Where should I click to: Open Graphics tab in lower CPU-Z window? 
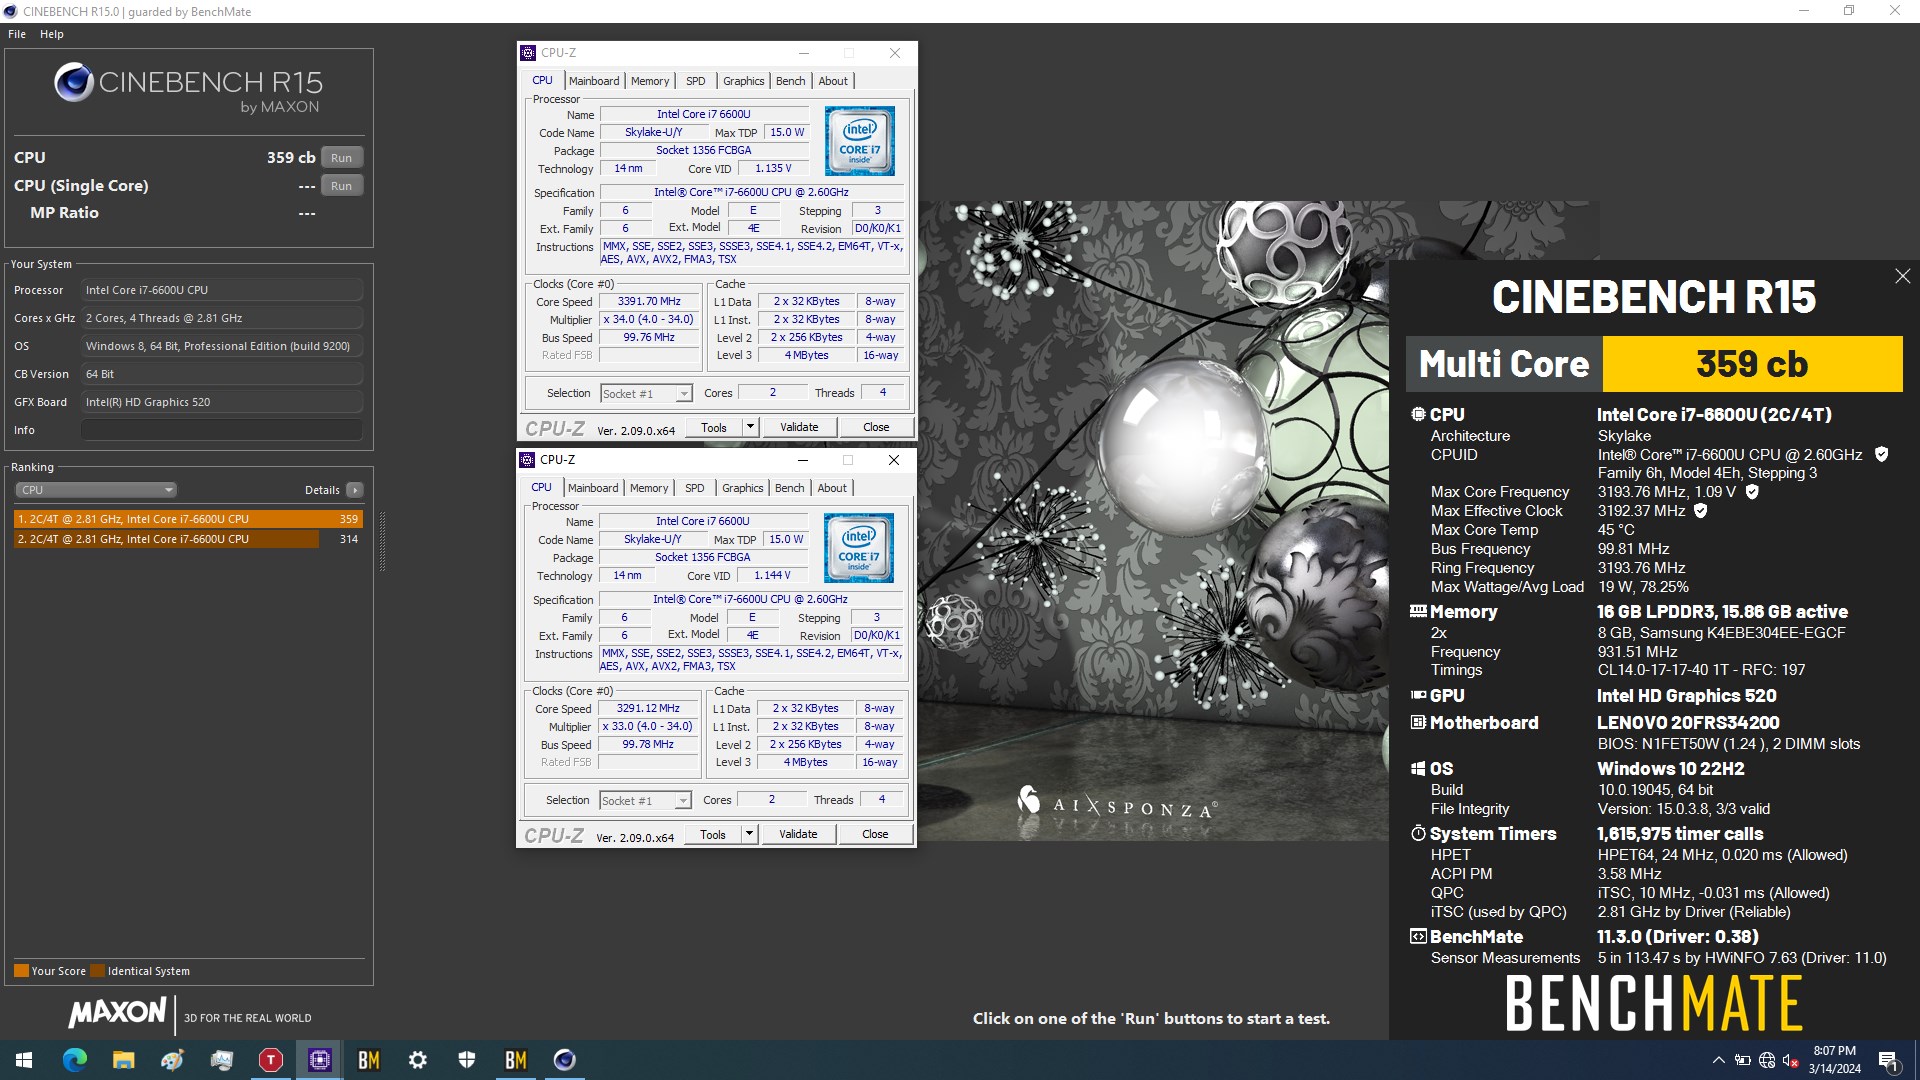743,488
